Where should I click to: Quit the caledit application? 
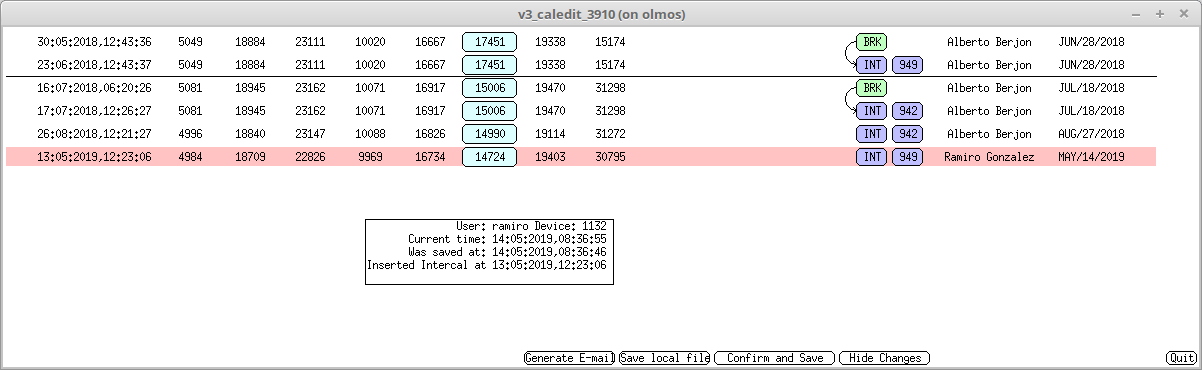pos(1181,358)
